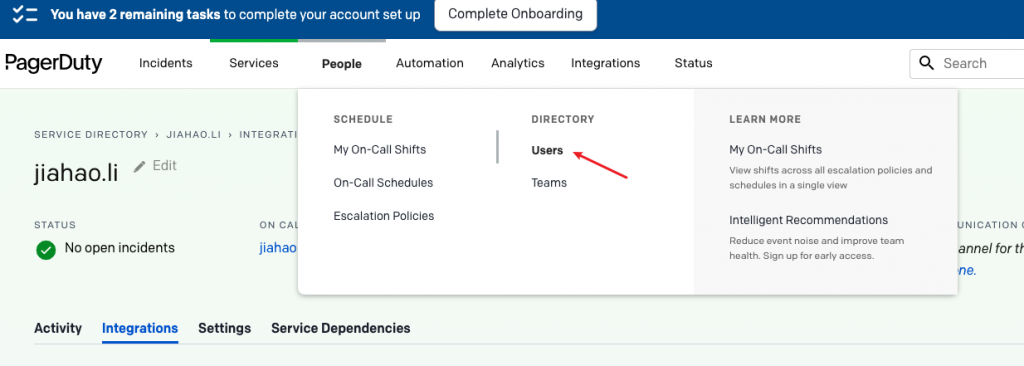Image resolution: width=1024 pixels, height=366 pixels.
Task: Click the Service Directory breadcrumb
Action: (x=91, y=135)
